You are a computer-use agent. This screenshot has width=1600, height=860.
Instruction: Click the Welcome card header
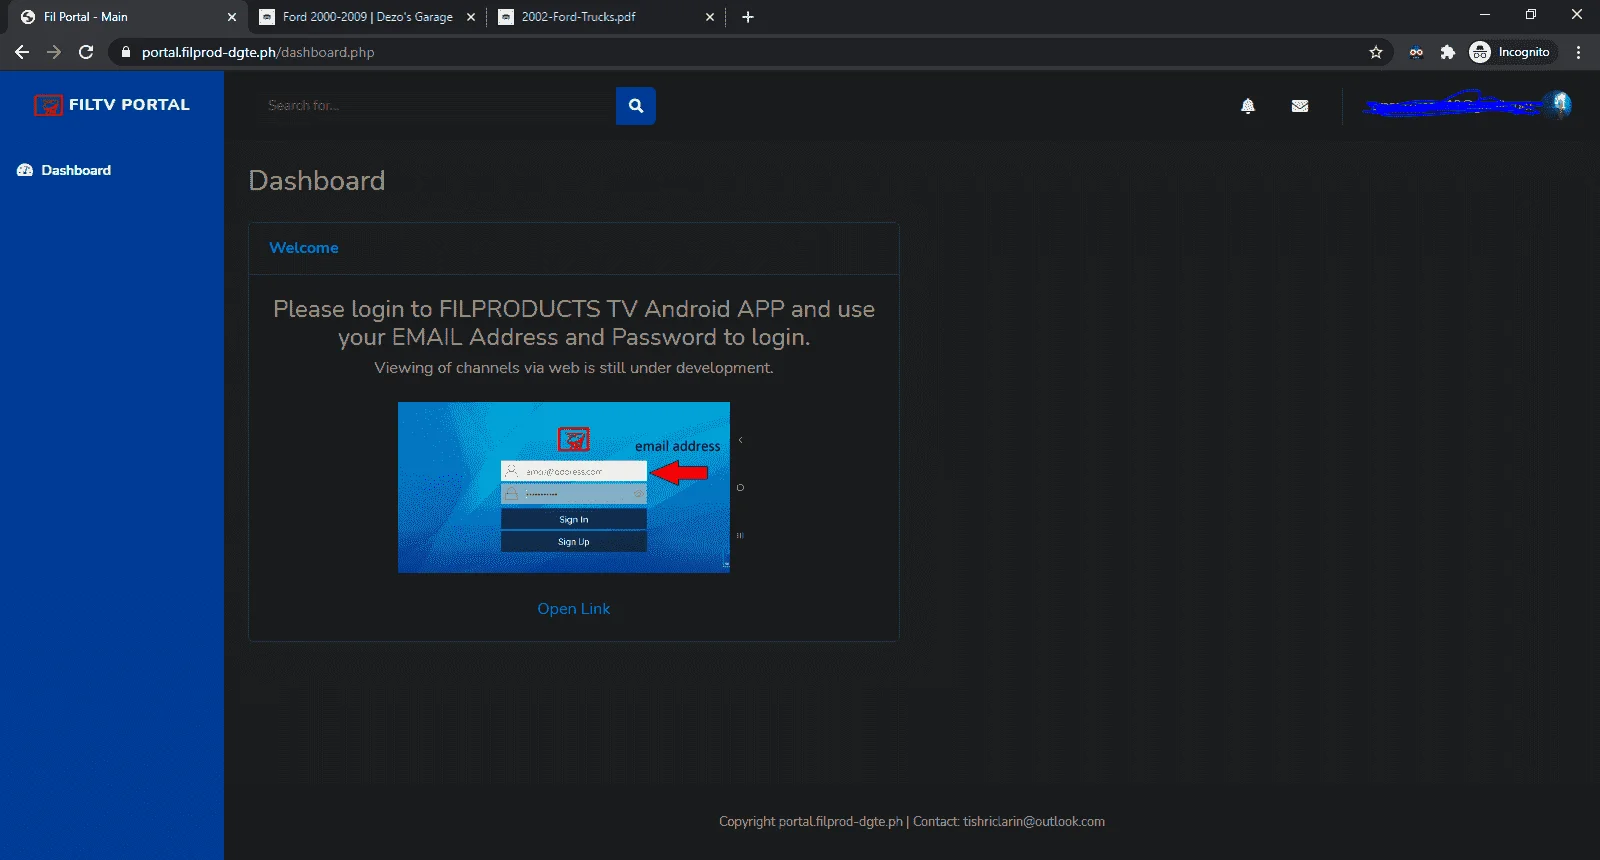(x=574, y=248)
